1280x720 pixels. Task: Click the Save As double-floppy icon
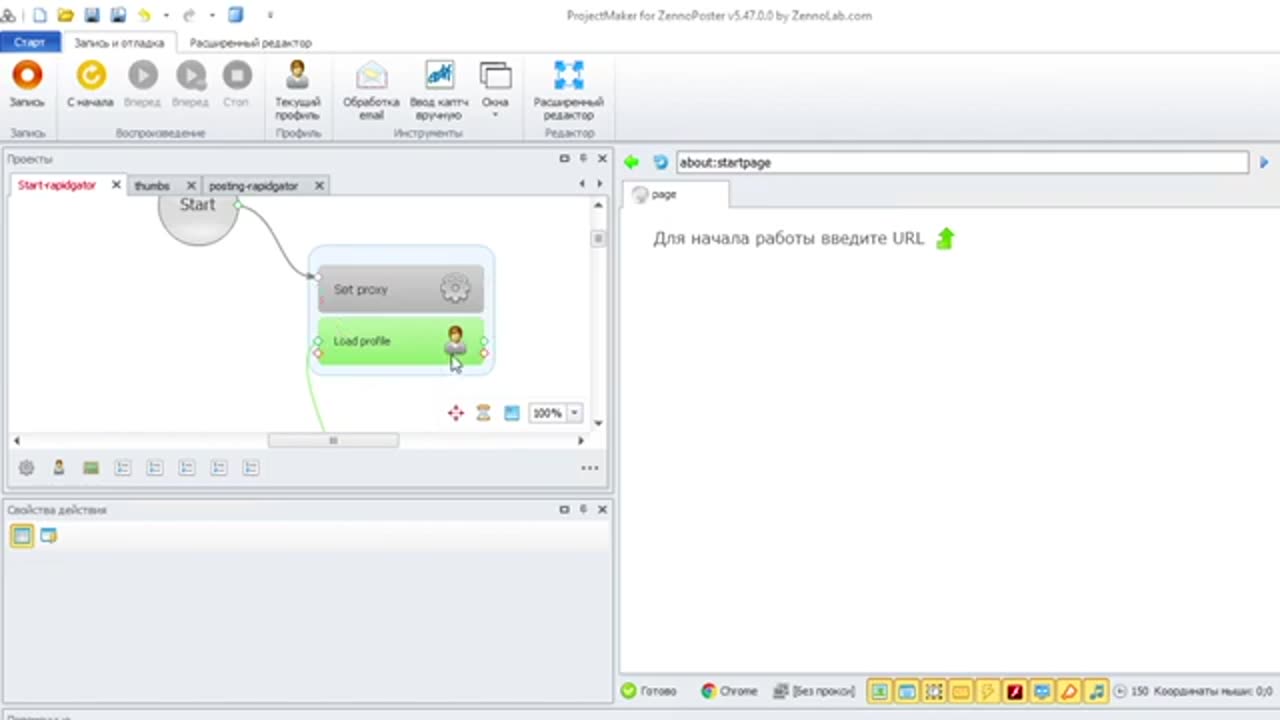click(x=119, y=15)
